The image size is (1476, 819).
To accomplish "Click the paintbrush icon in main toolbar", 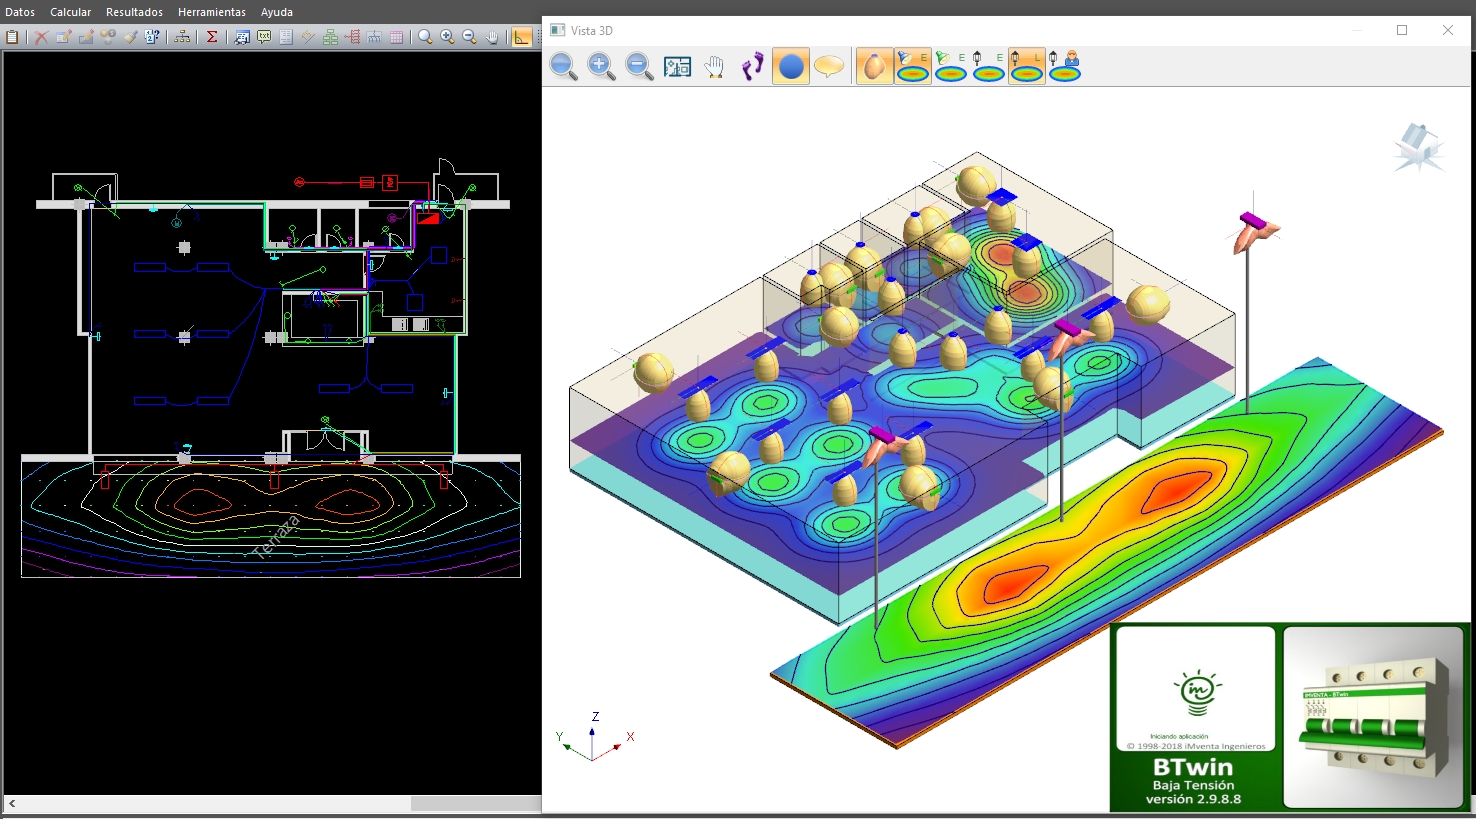I will pos(130,37).
